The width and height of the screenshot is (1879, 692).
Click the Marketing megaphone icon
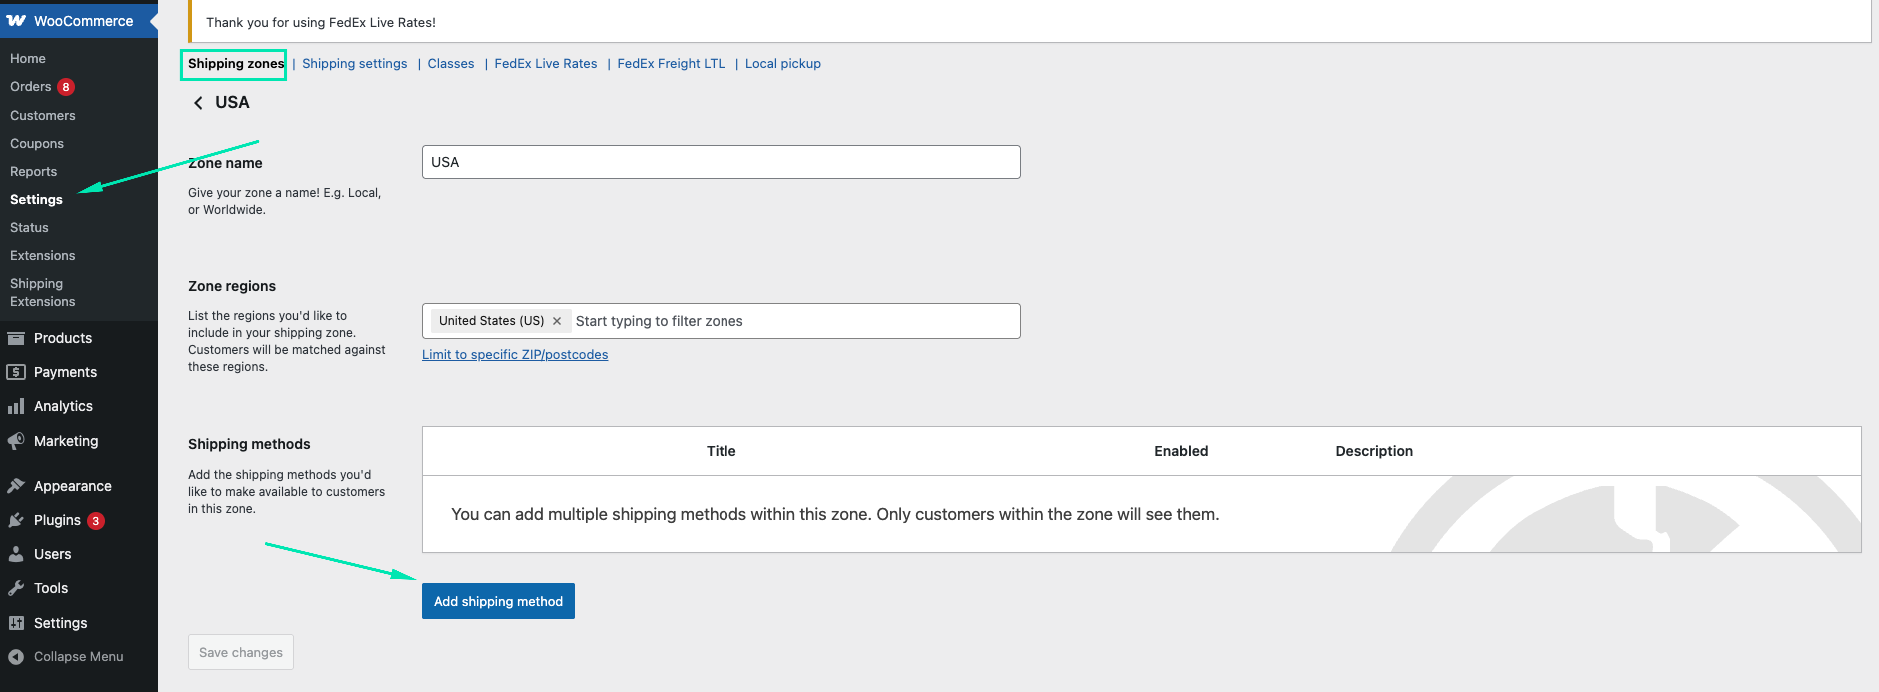point(16,441)
